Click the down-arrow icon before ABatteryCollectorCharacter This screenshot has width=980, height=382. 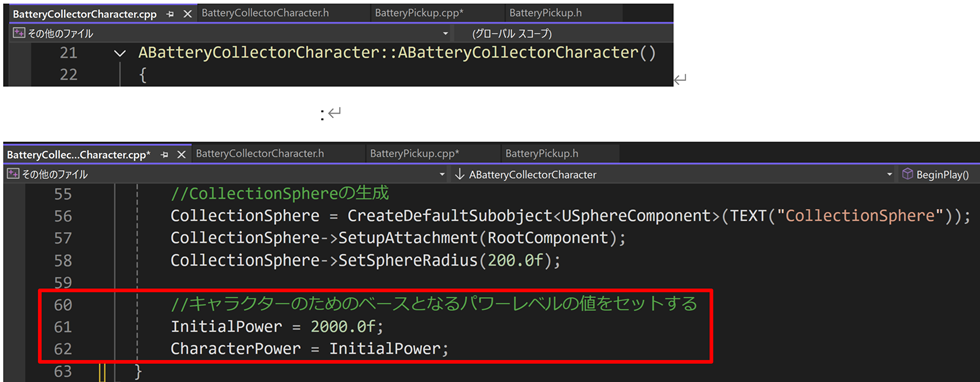pyautogui.click(x=460, y=174)
